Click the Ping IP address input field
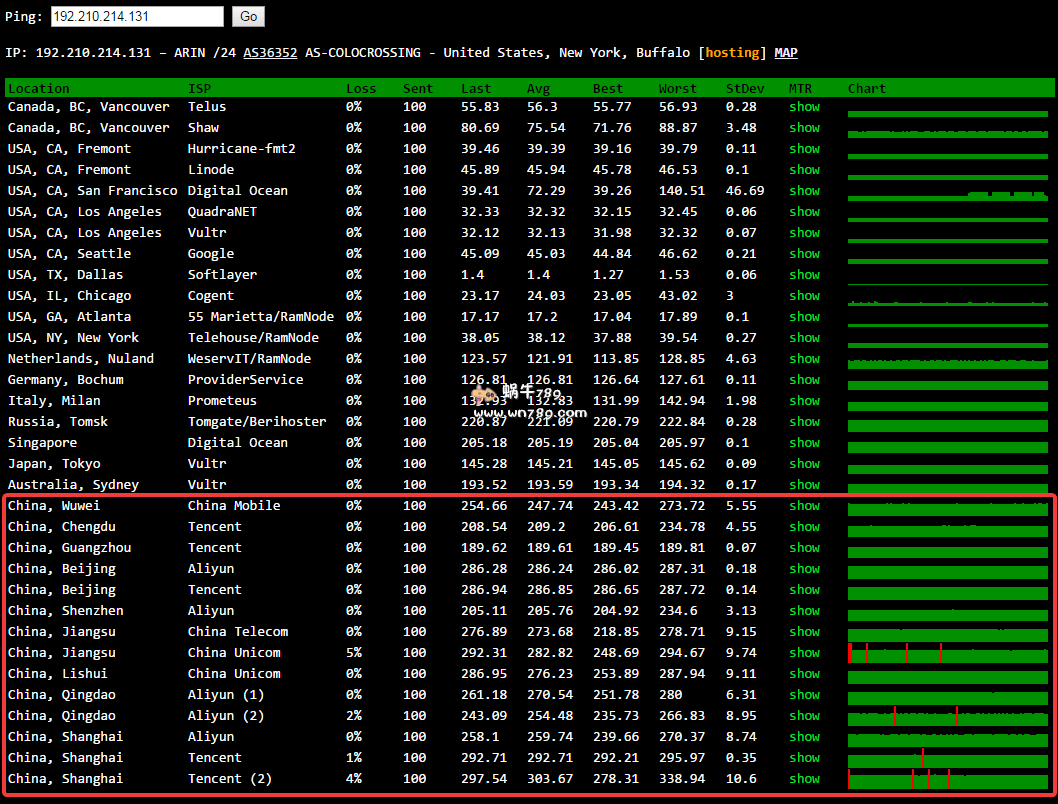The width and height of the screenshot is (1058, 804). (137, 16)
